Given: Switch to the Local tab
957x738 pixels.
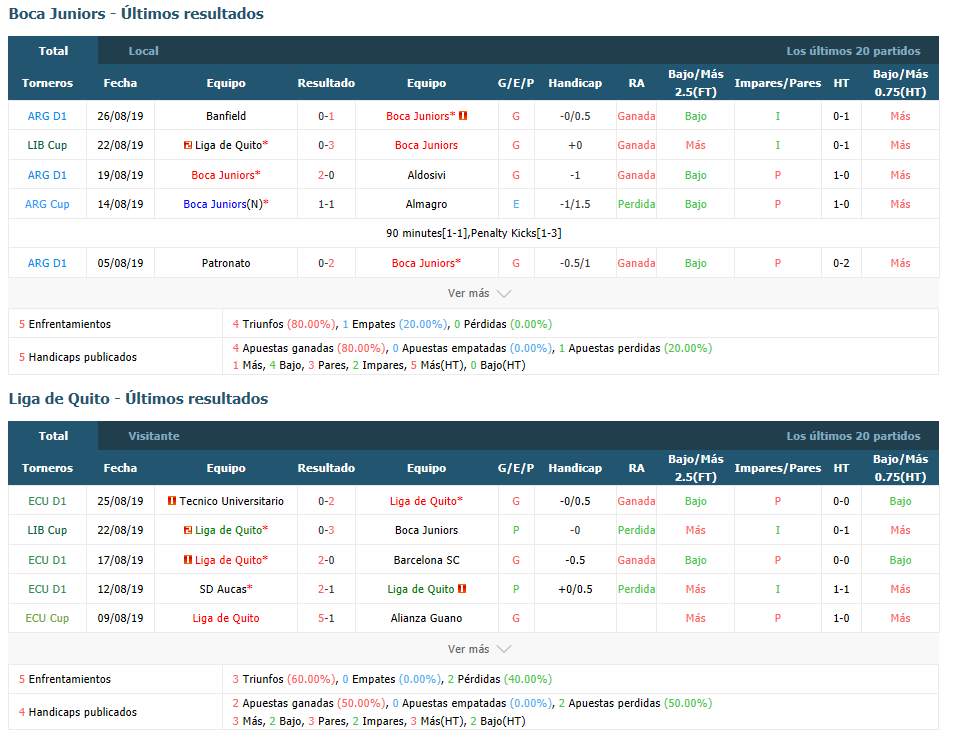Looking at the screenshot, I should [x=143, y=51].
